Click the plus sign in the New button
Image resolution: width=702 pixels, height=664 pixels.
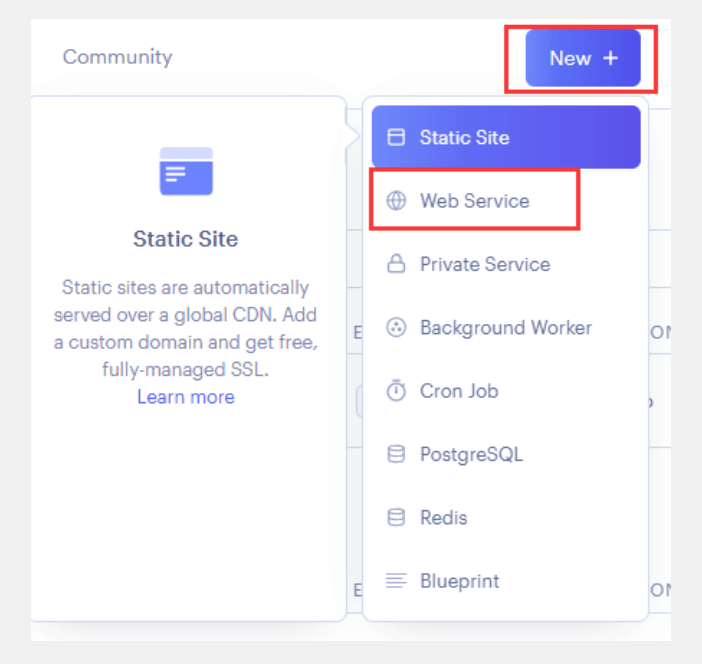pos(611,58)
